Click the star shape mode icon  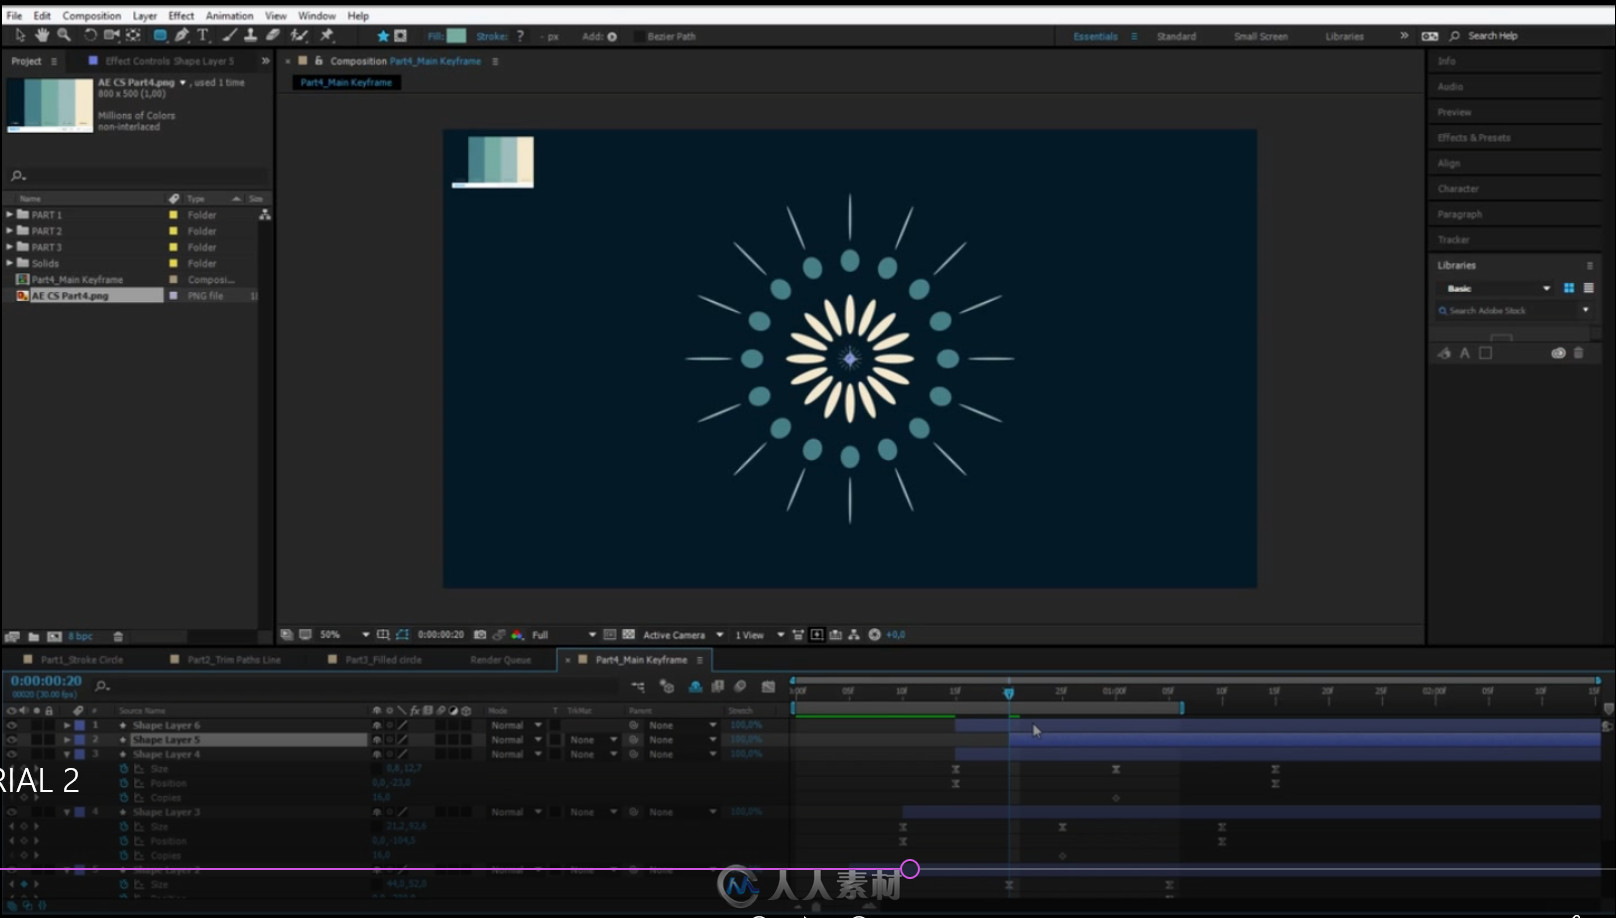pos(382,36)
